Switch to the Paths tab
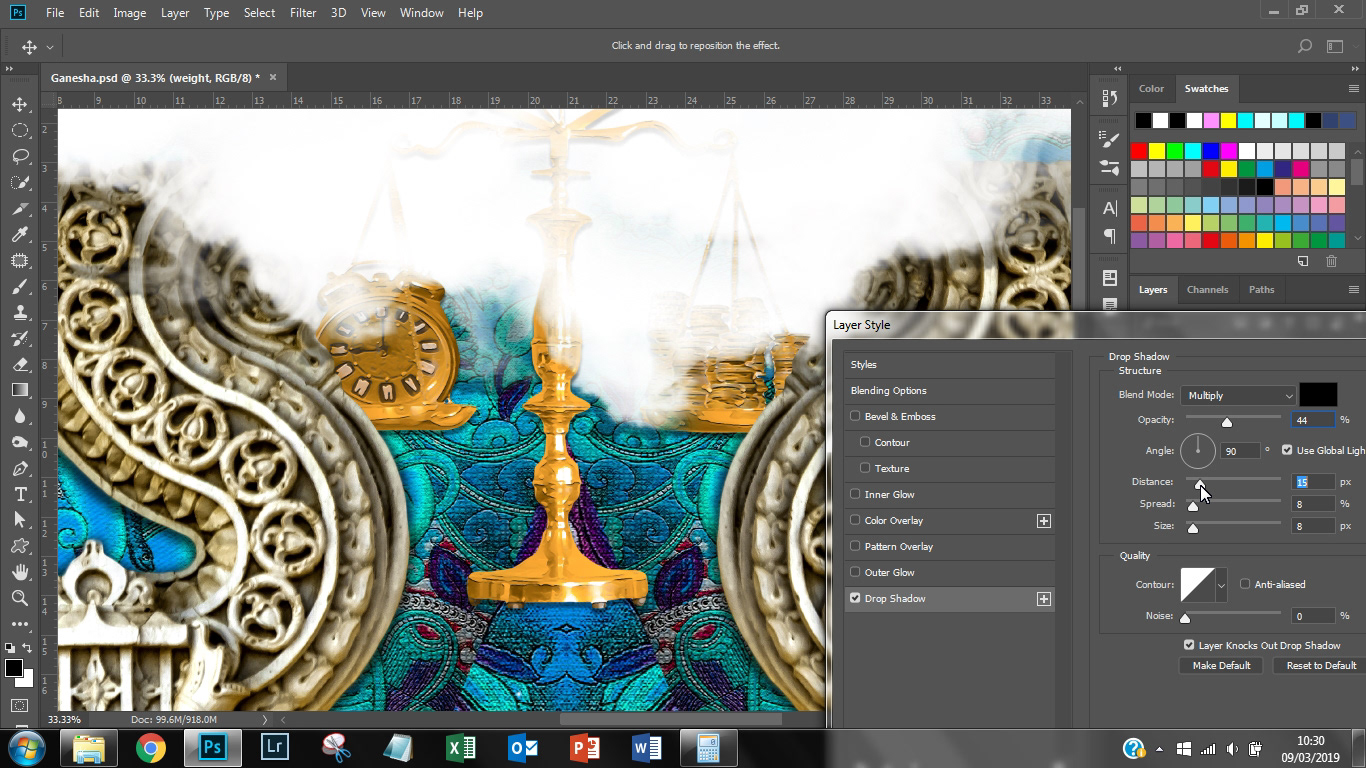Viewport: 1366px width, 768px height. coord(1261,290)
